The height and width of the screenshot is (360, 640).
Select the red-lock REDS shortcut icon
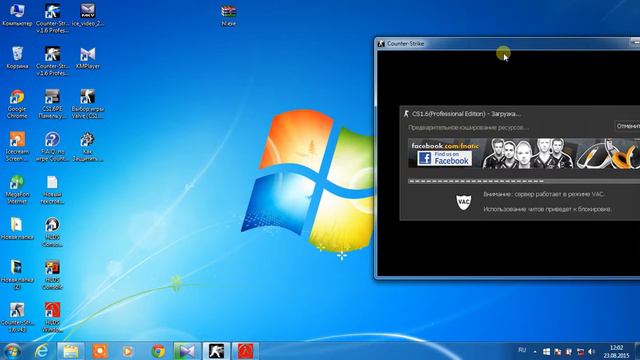click(52, 317)
